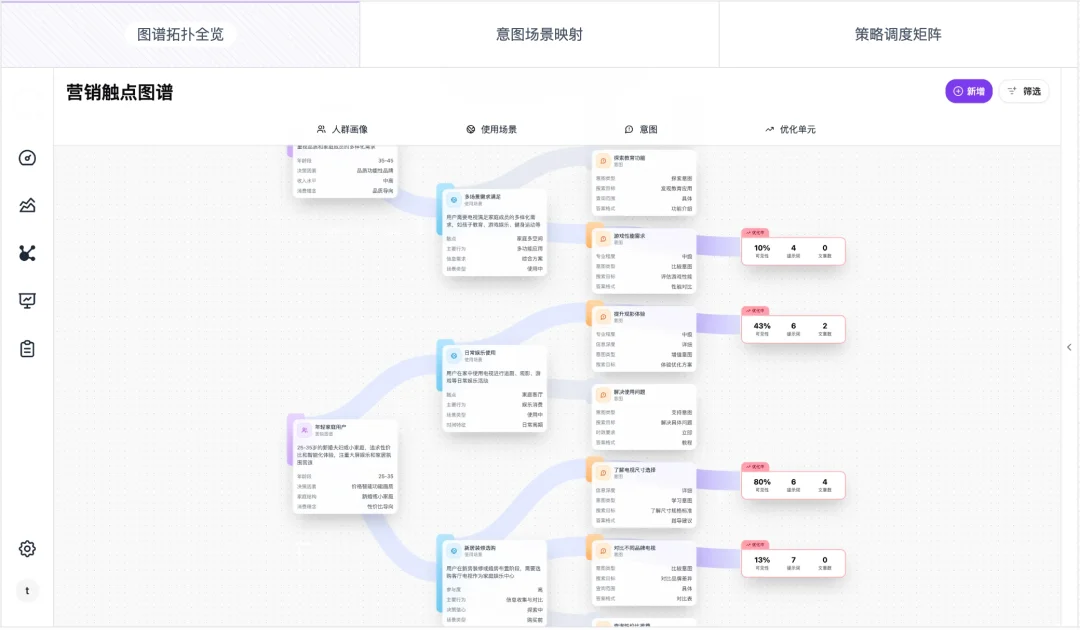Open the 筛选 filter control
The height and width of the screenshot is (630, 1080).
coord(1023,90)
